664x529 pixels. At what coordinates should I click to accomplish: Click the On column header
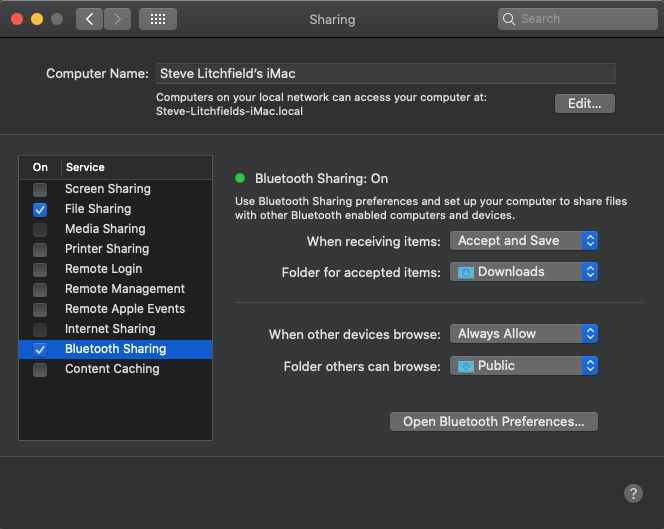(40, 167)
